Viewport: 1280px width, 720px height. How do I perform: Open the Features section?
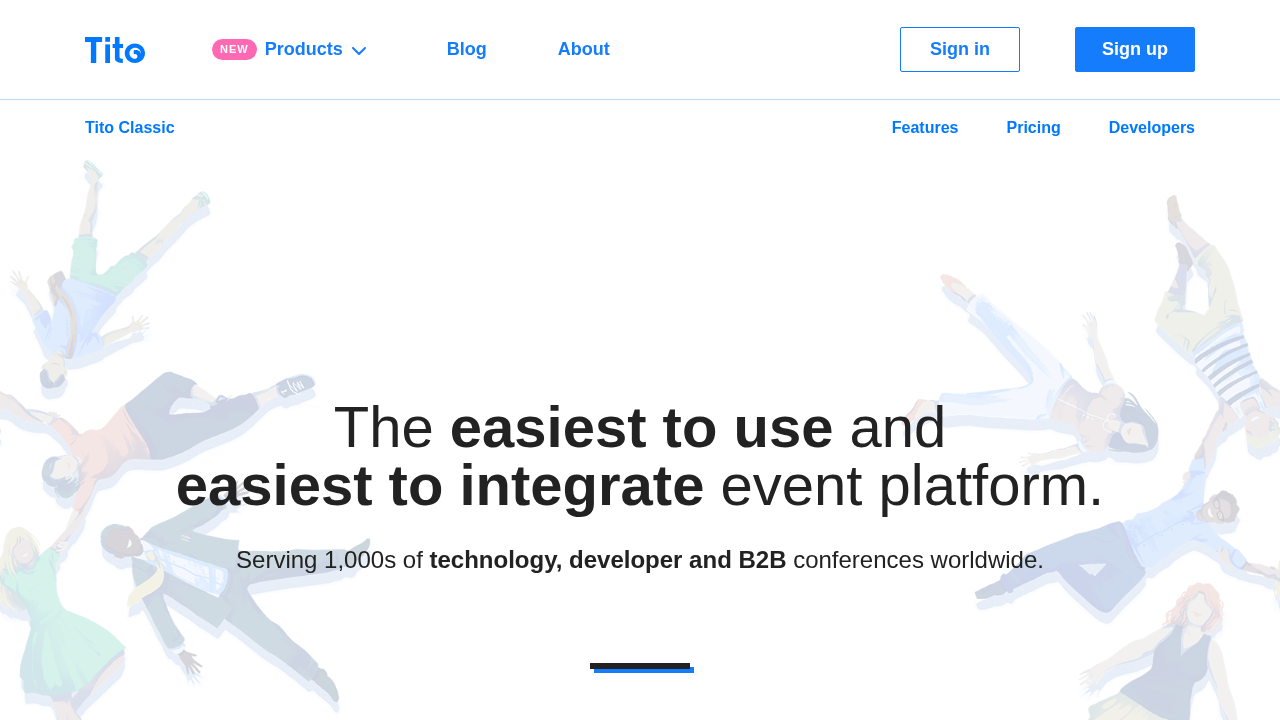(x=925, y=128)
